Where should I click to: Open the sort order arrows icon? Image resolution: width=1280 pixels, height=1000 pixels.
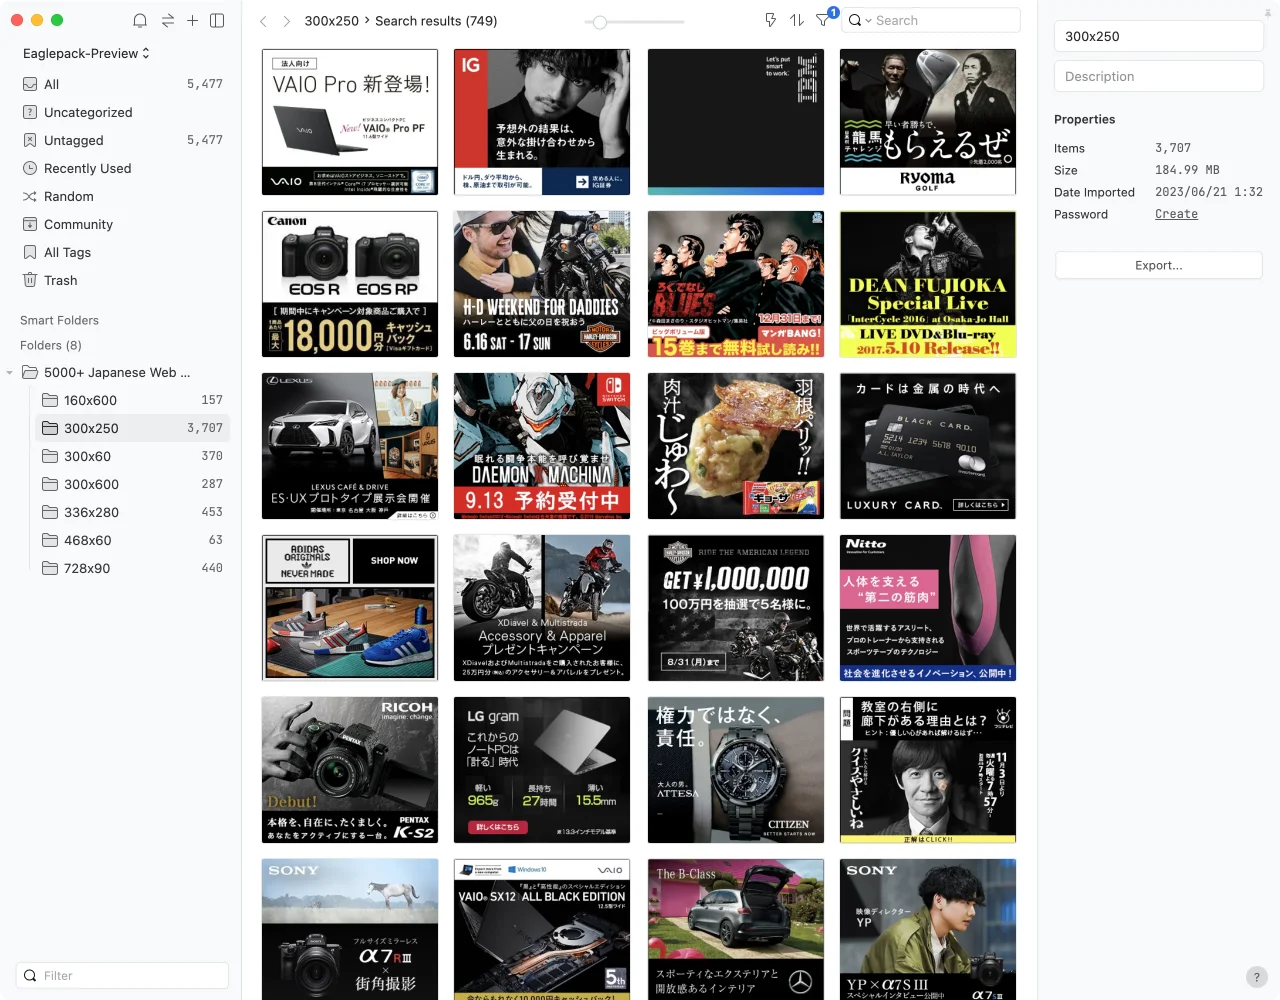click(x=797, y=20)
